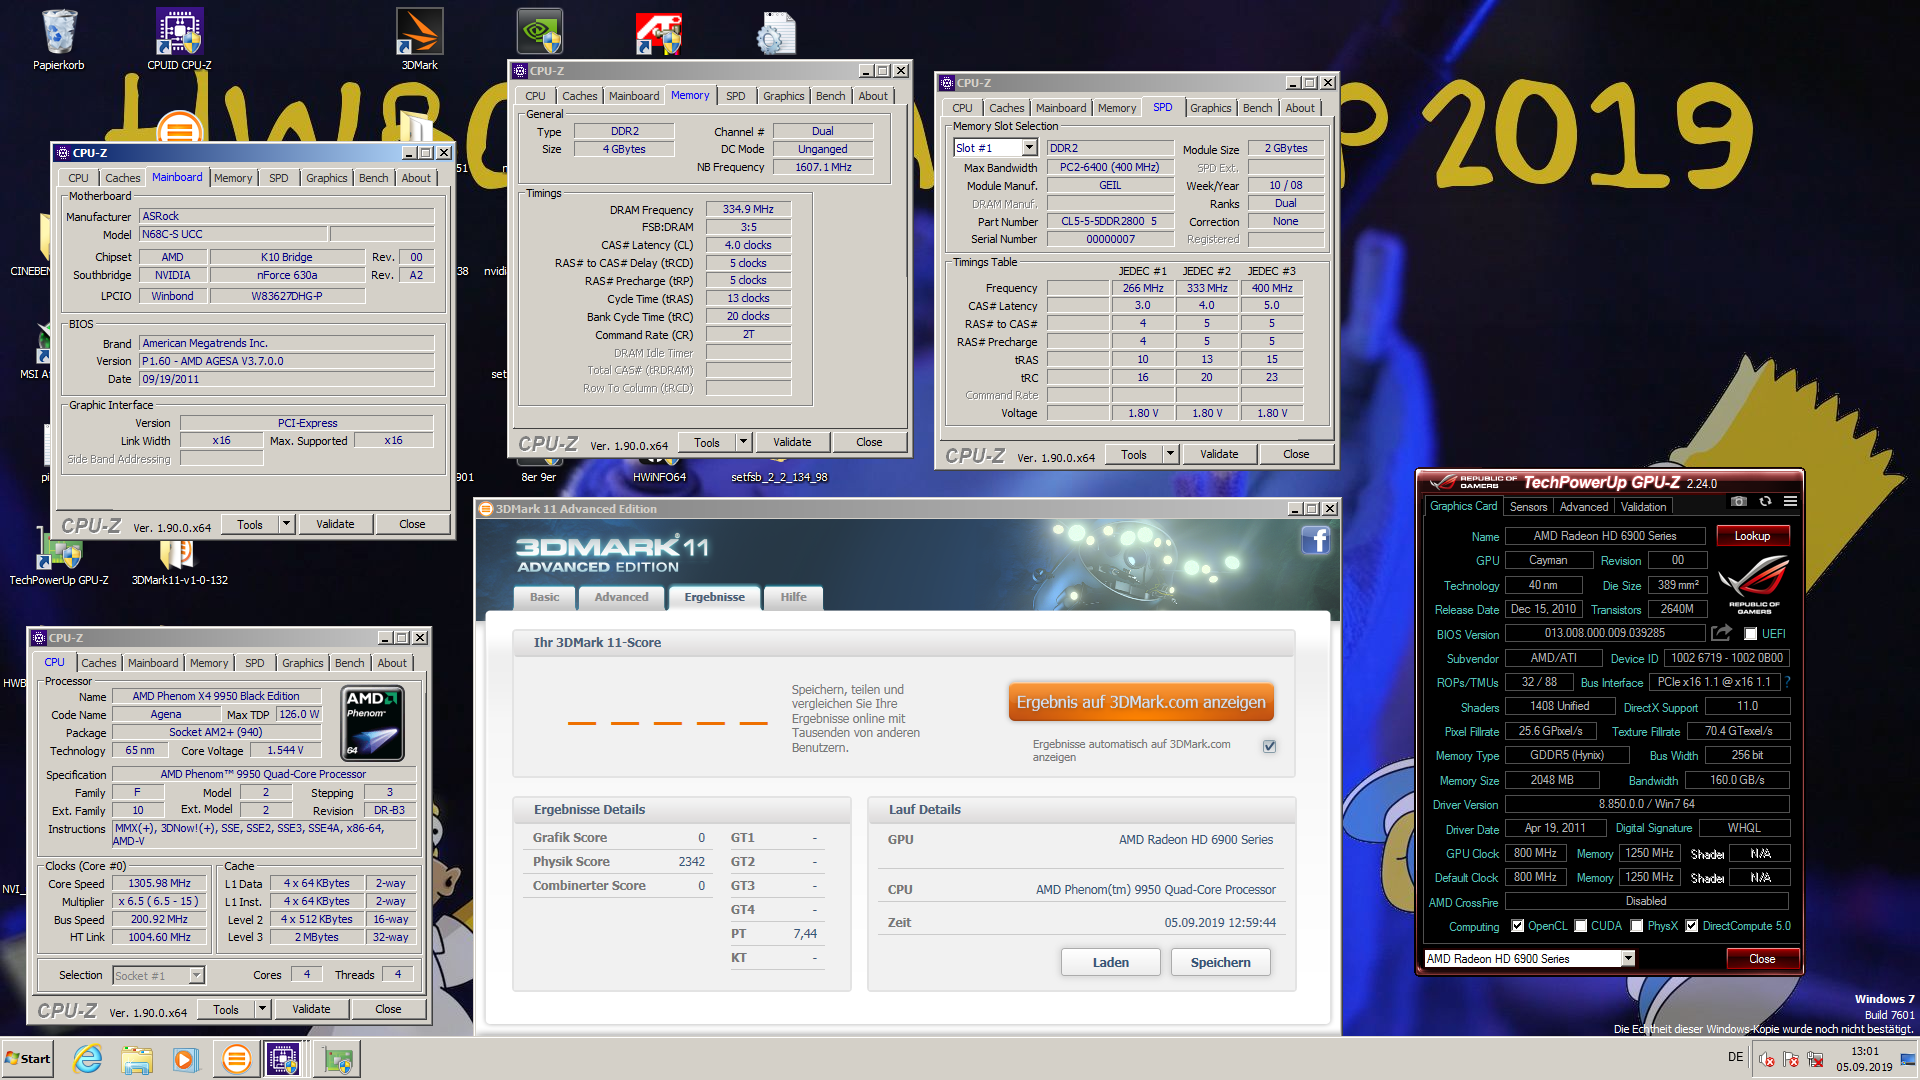This screenshot has width=1920, height=1080.
Task: Open the Bench tab in CPU-Z Memory window
Action: click(x=830, y=96)
